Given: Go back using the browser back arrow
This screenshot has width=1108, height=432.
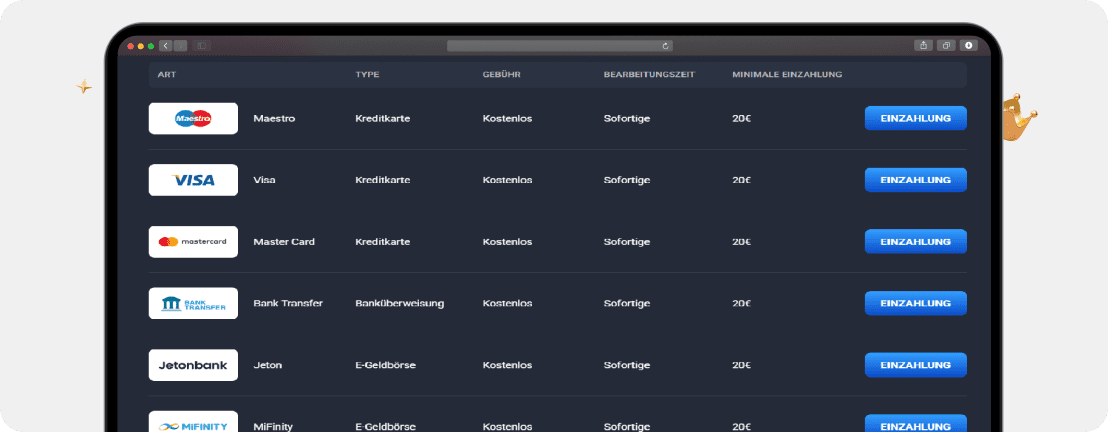Looking at the screenshot, I should (166, 45).
